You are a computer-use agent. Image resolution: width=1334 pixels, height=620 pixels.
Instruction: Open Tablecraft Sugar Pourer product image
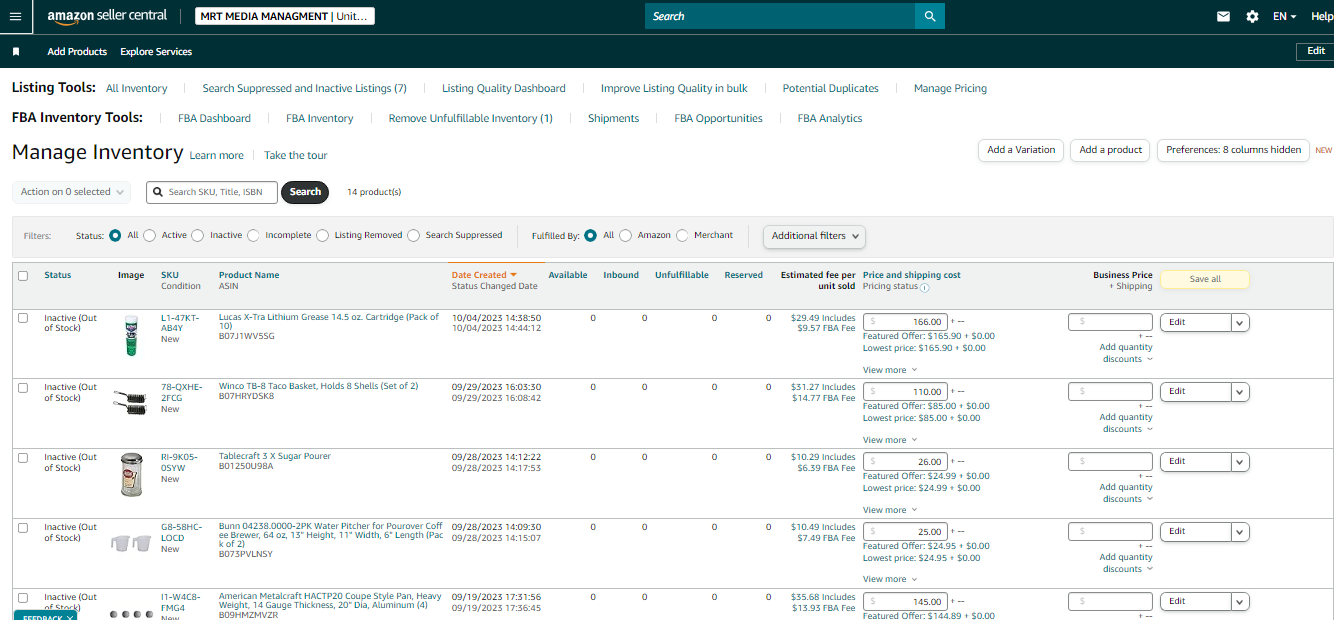(131, 474)
